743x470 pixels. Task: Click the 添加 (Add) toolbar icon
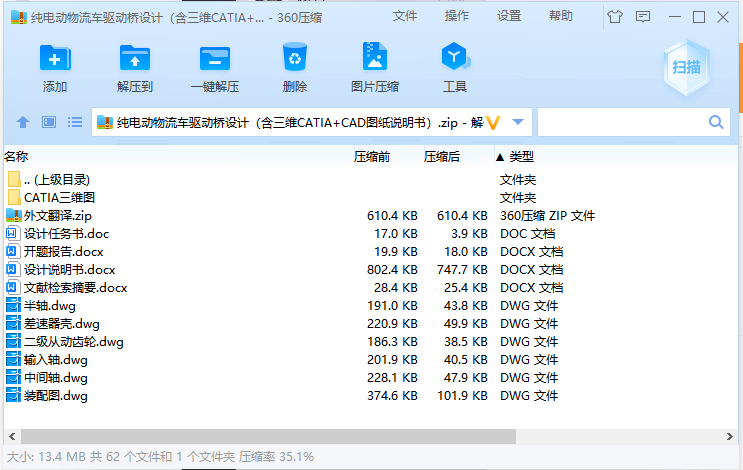pos(55,58)
